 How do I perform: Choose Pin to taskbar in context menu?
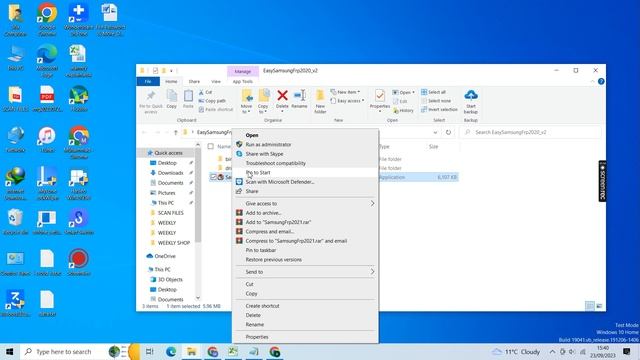click(x=304, y=250)
